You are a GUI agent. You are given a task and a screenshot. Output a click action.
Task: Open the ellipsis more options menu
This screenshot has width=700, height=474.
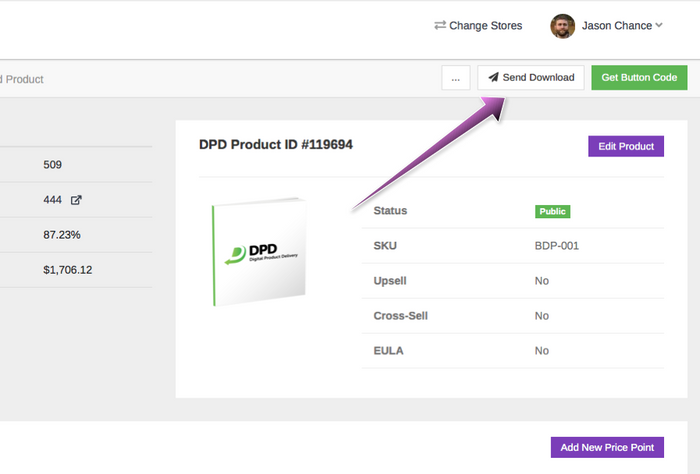(456, 78)
